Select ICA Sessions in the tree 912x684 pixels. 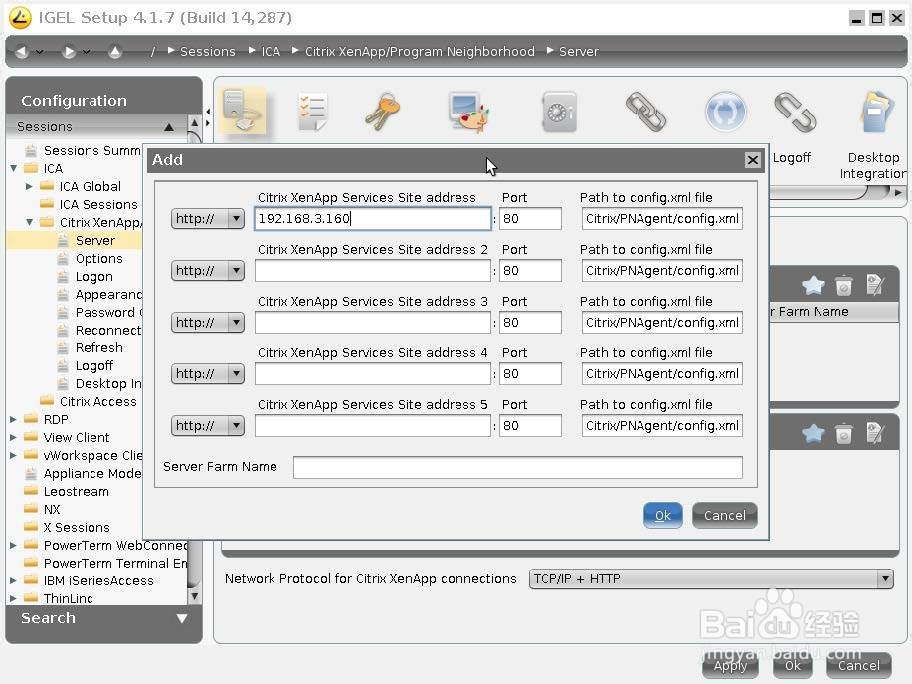(98, 205)
